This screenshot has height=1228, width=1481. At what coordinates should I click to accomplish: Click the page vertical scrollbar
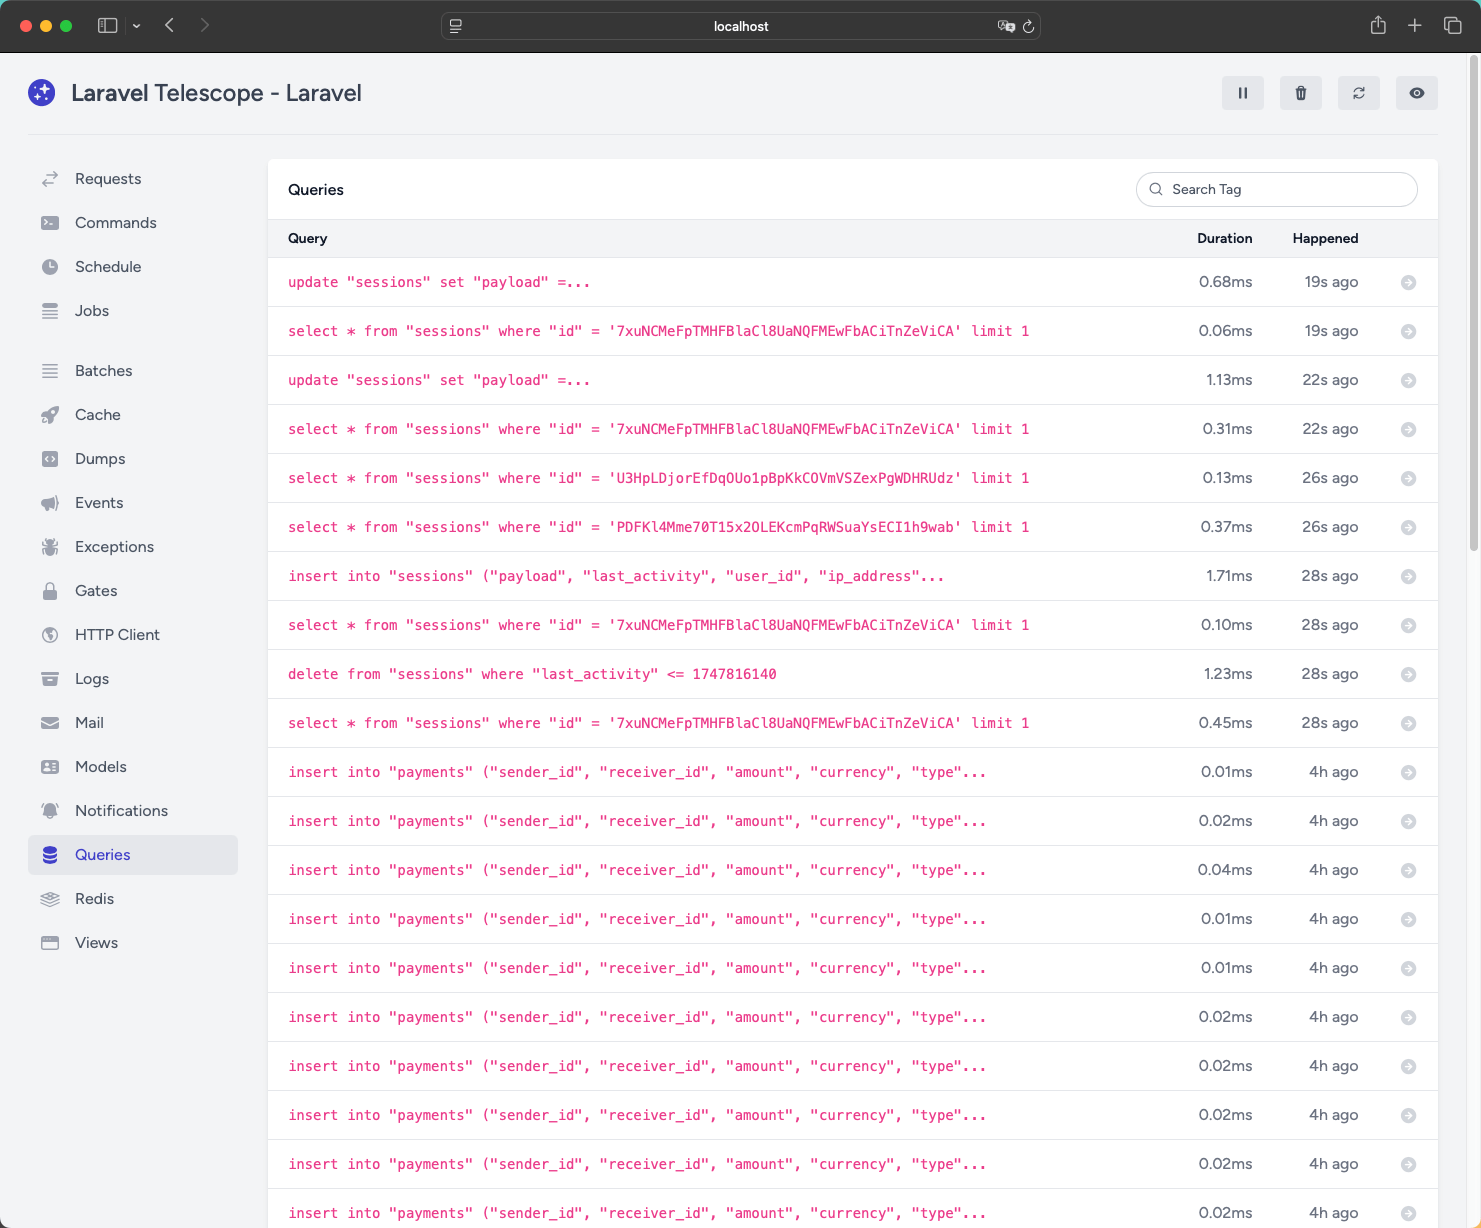(x=1474, y=304)
